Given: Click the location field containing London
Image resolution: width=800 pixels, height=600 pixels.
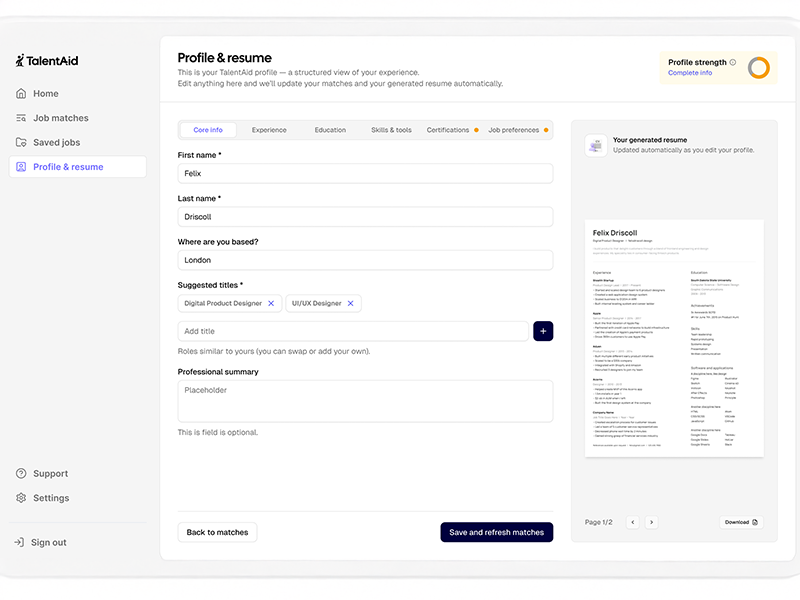Looking at the screenshot, I should 365,260.
